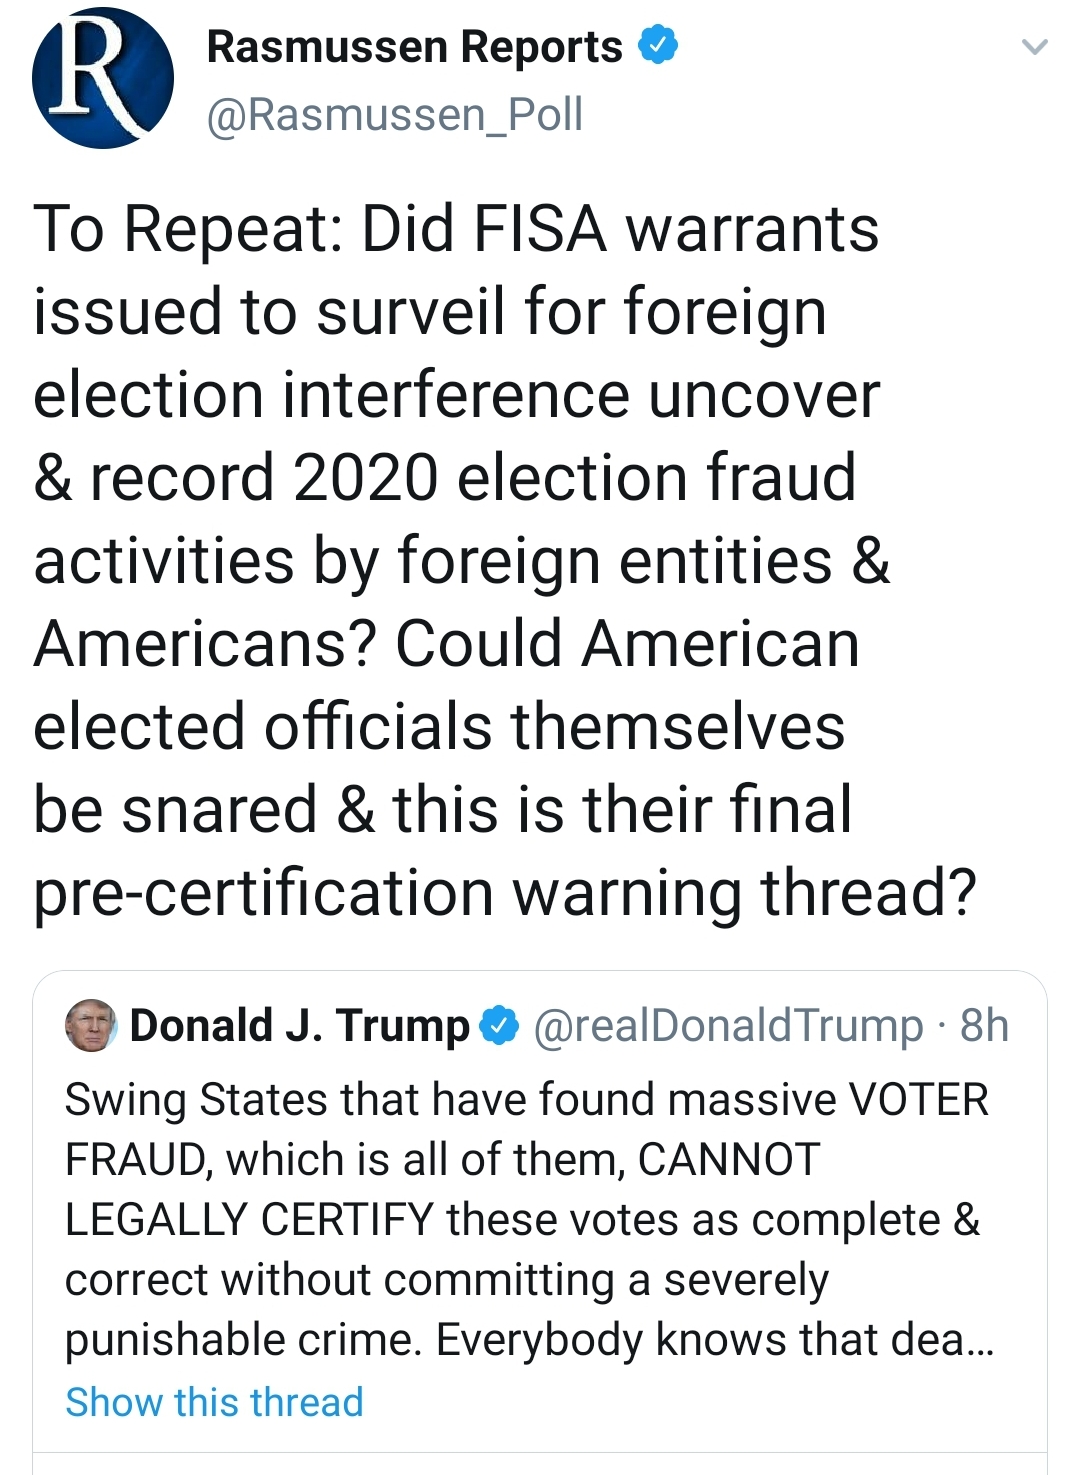Click "LEGALLY CERTIFY" in the quoted tweet

(248, 1220)
